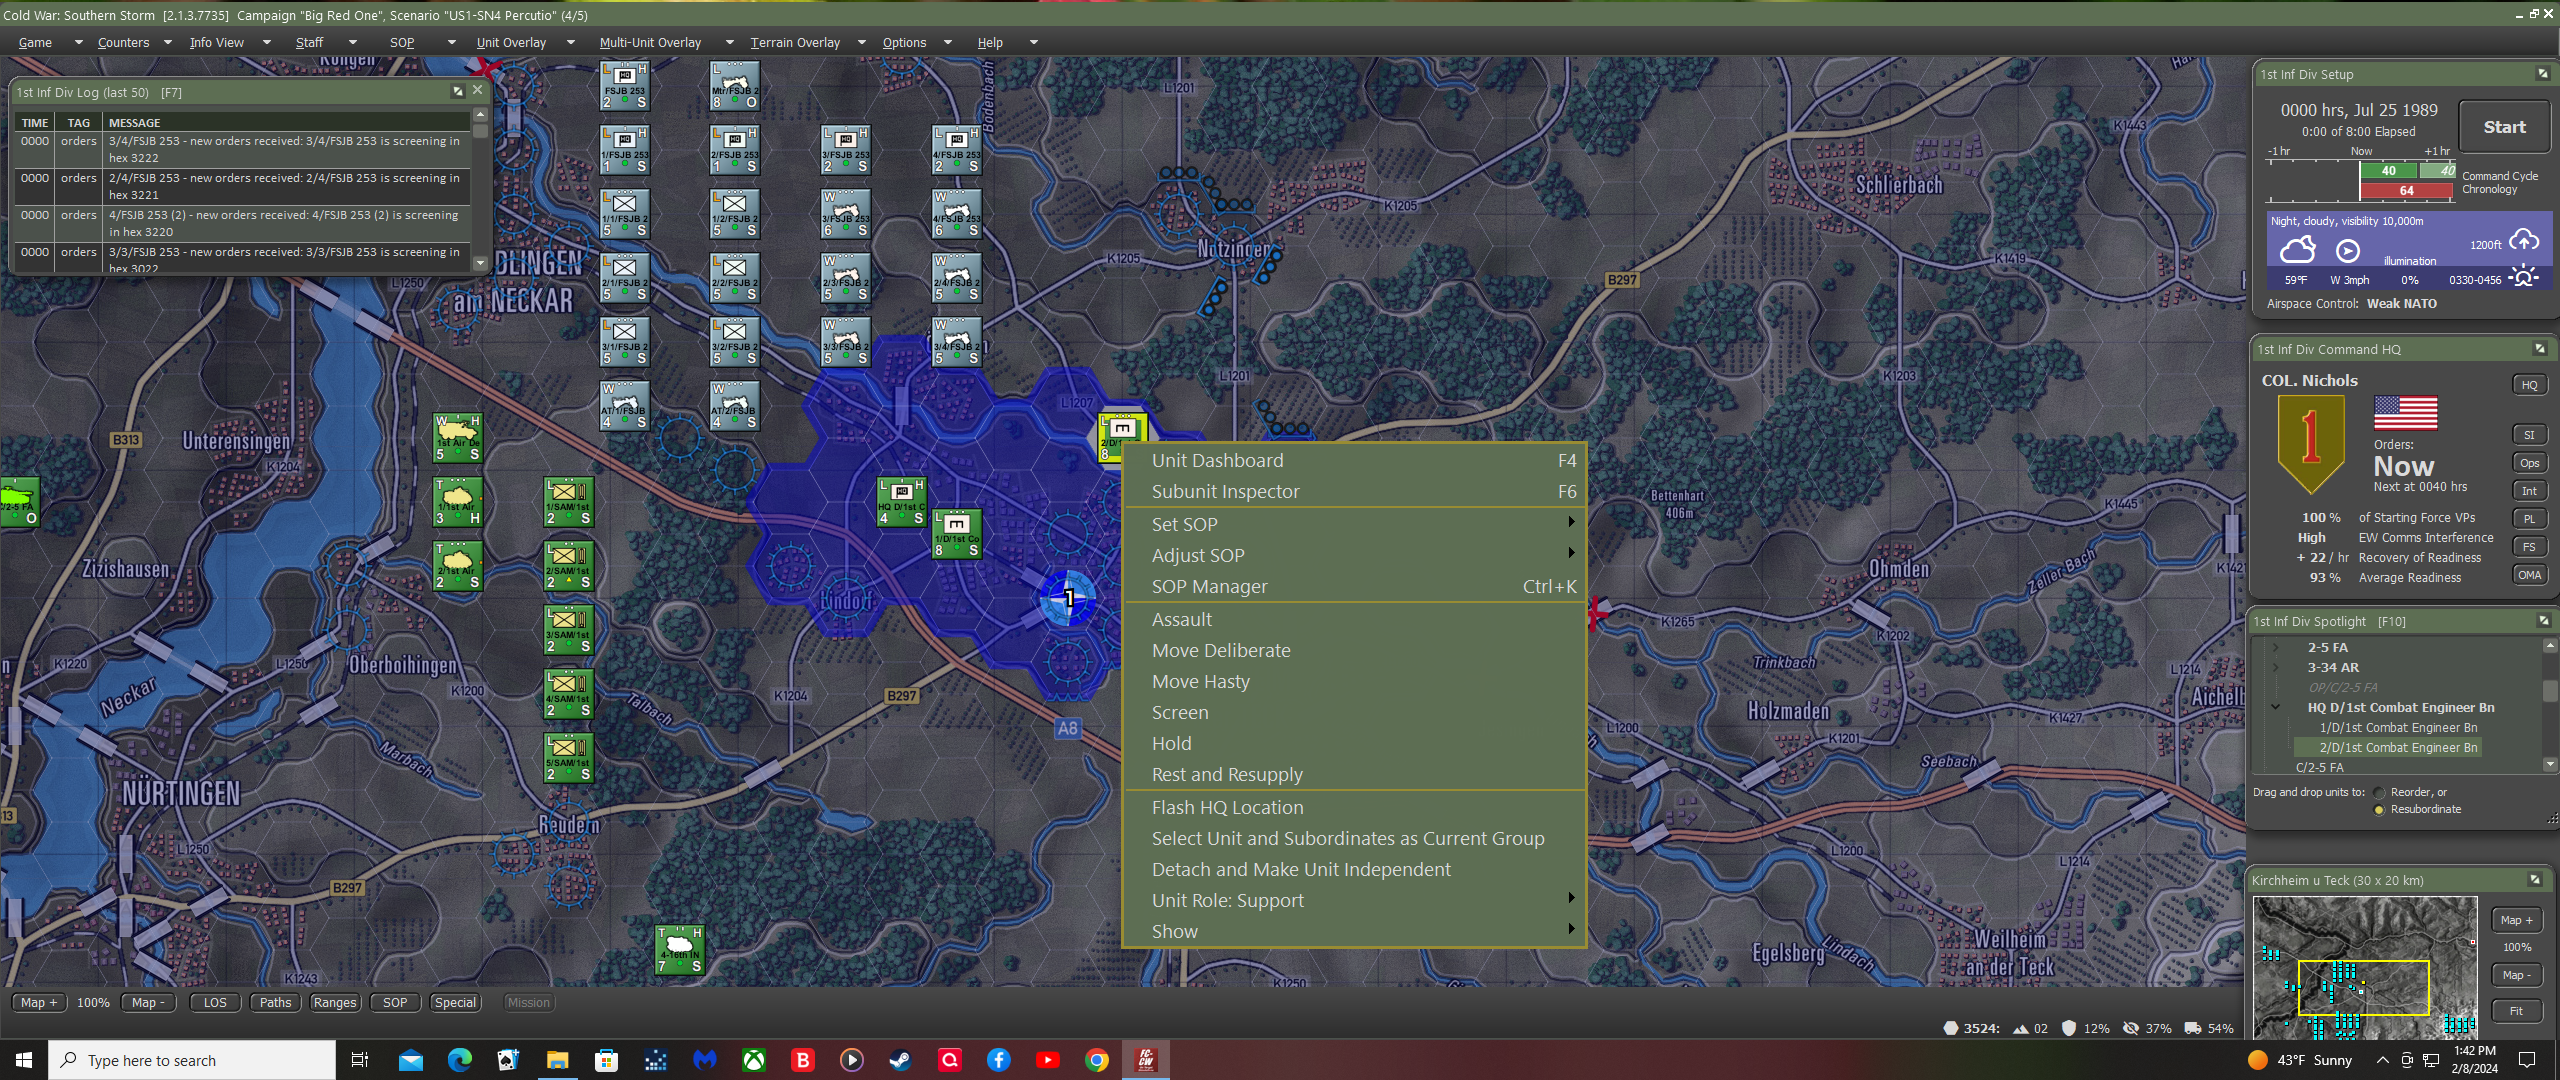Open the Adjust SOP submenu
Screen dimensions: 2560x1080
tap(1355, 555)
